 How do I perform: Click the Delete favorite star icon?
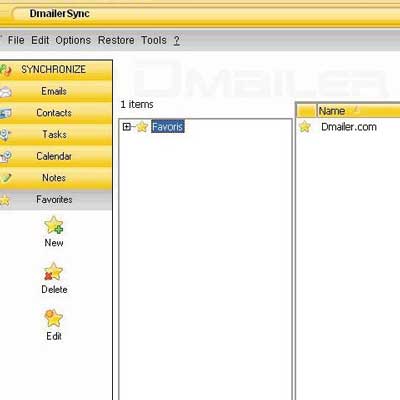[x=53, y=272]
